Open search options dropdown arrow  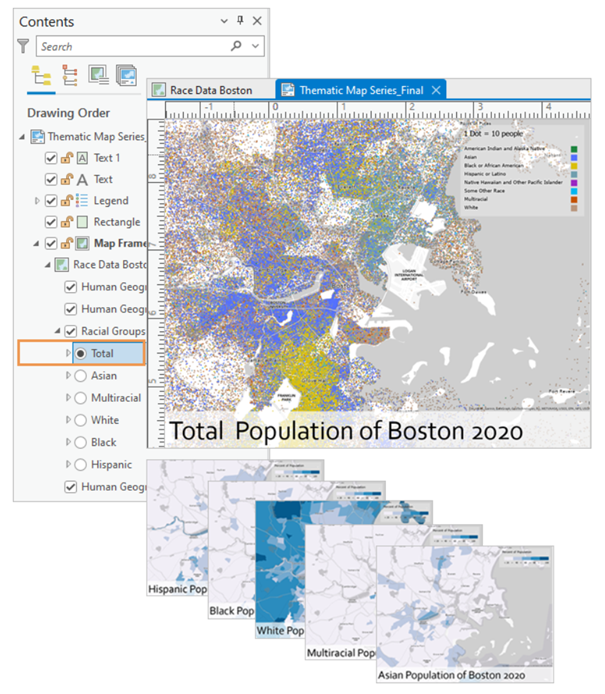coord(255,46)
